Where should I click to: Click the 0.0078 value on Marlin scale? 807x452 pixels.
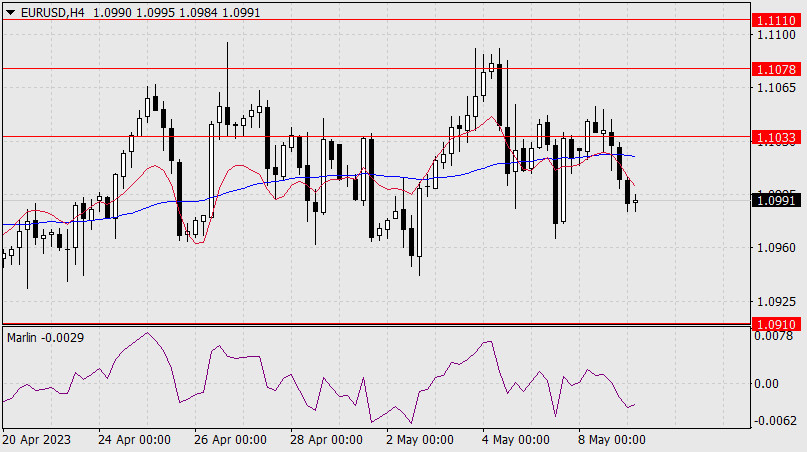(x=777, y=336)
